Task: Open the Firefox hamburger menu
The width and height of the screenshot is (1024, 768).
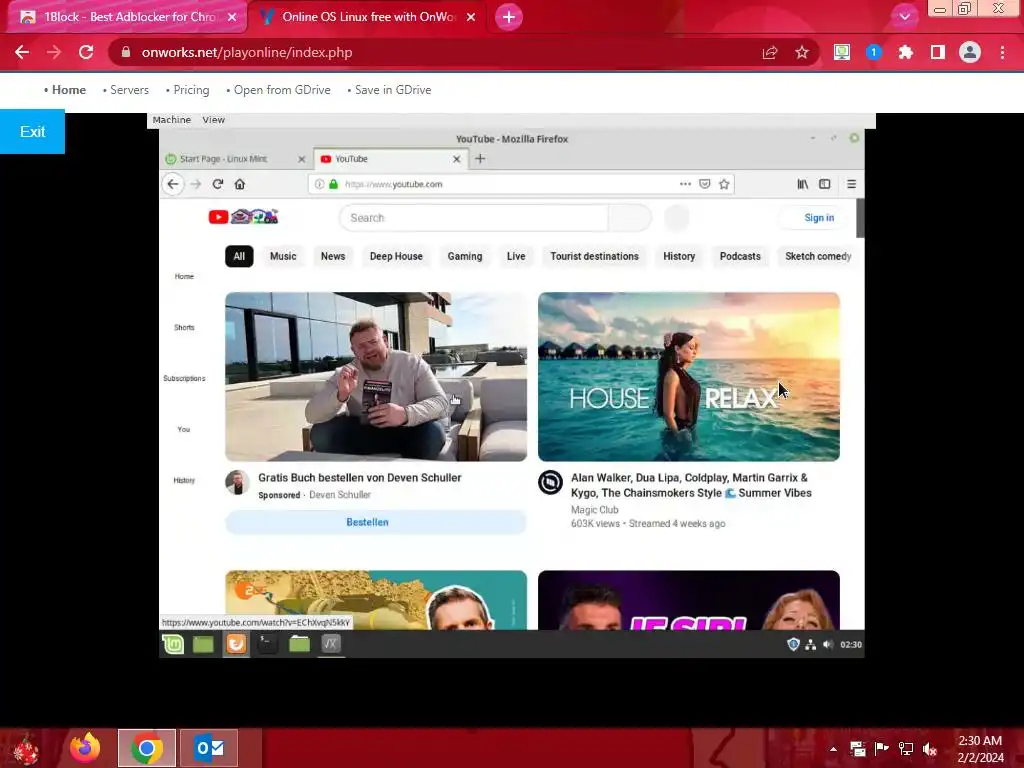Action: click(x=852, y=184)
